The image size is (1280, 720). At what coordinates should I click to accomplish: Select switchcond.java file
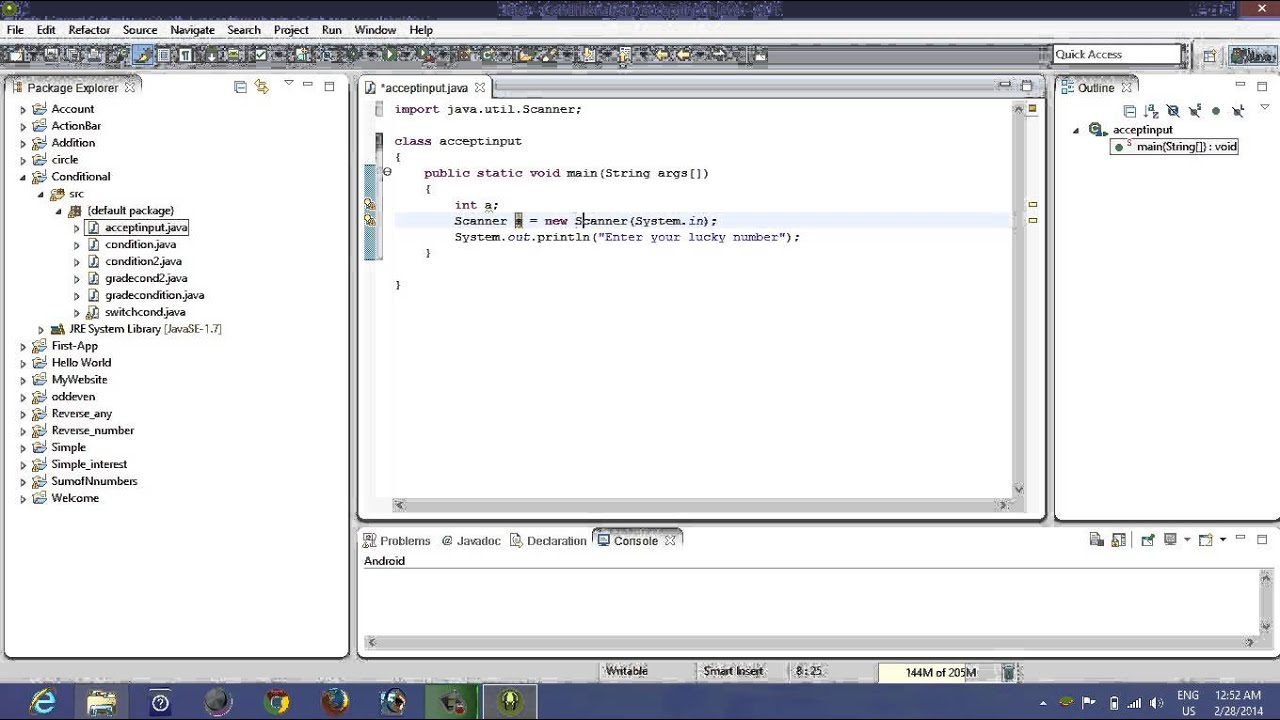pyautogui.click(x=145, y=312)
